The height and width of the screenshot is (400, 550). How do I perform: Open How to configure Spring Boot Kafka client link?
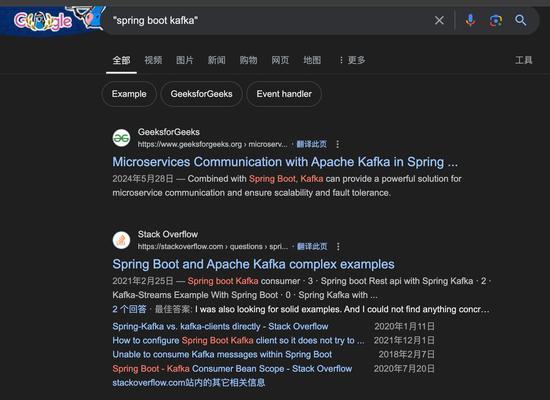(x=238, y=341)
